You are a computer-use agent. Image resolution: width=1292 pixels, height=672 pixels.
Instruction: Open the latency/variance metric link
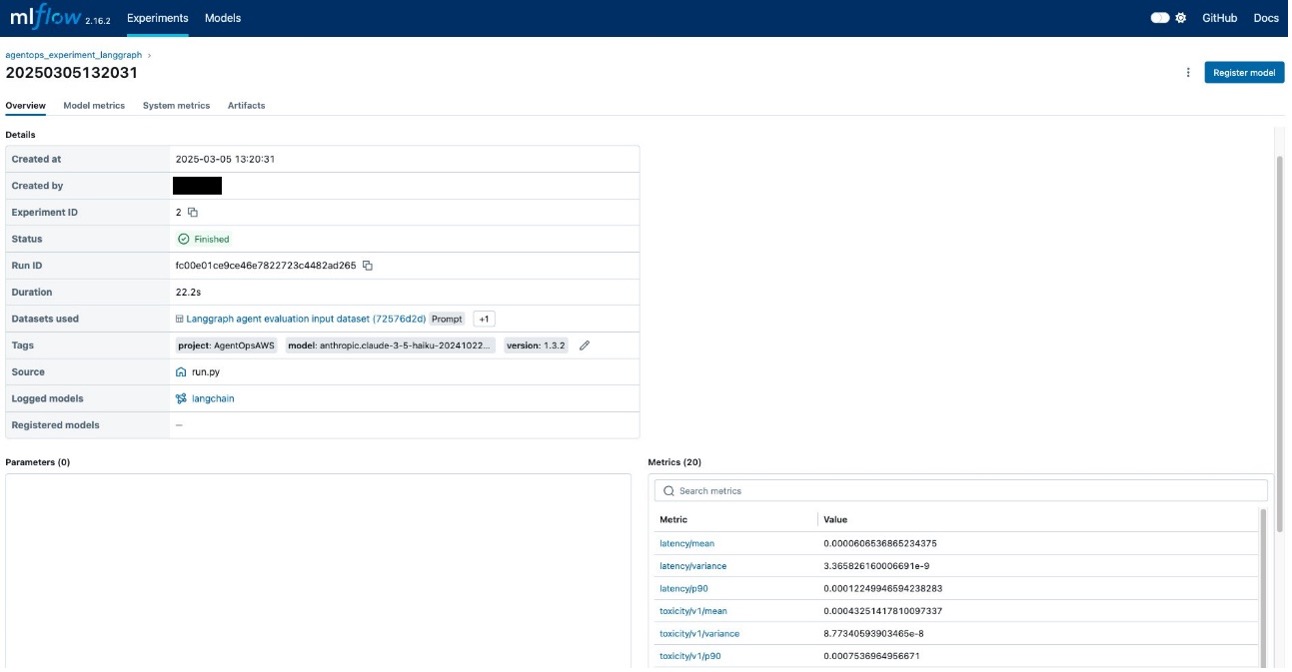[x=693, y=566]
